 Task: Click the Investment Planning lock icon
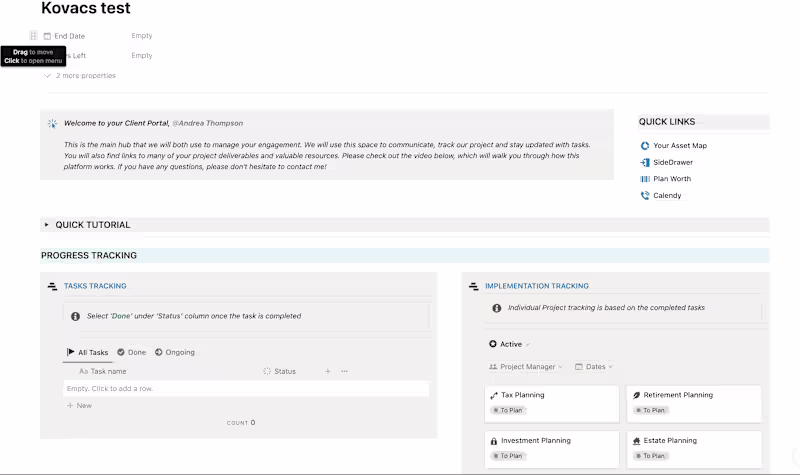(494, 441)
